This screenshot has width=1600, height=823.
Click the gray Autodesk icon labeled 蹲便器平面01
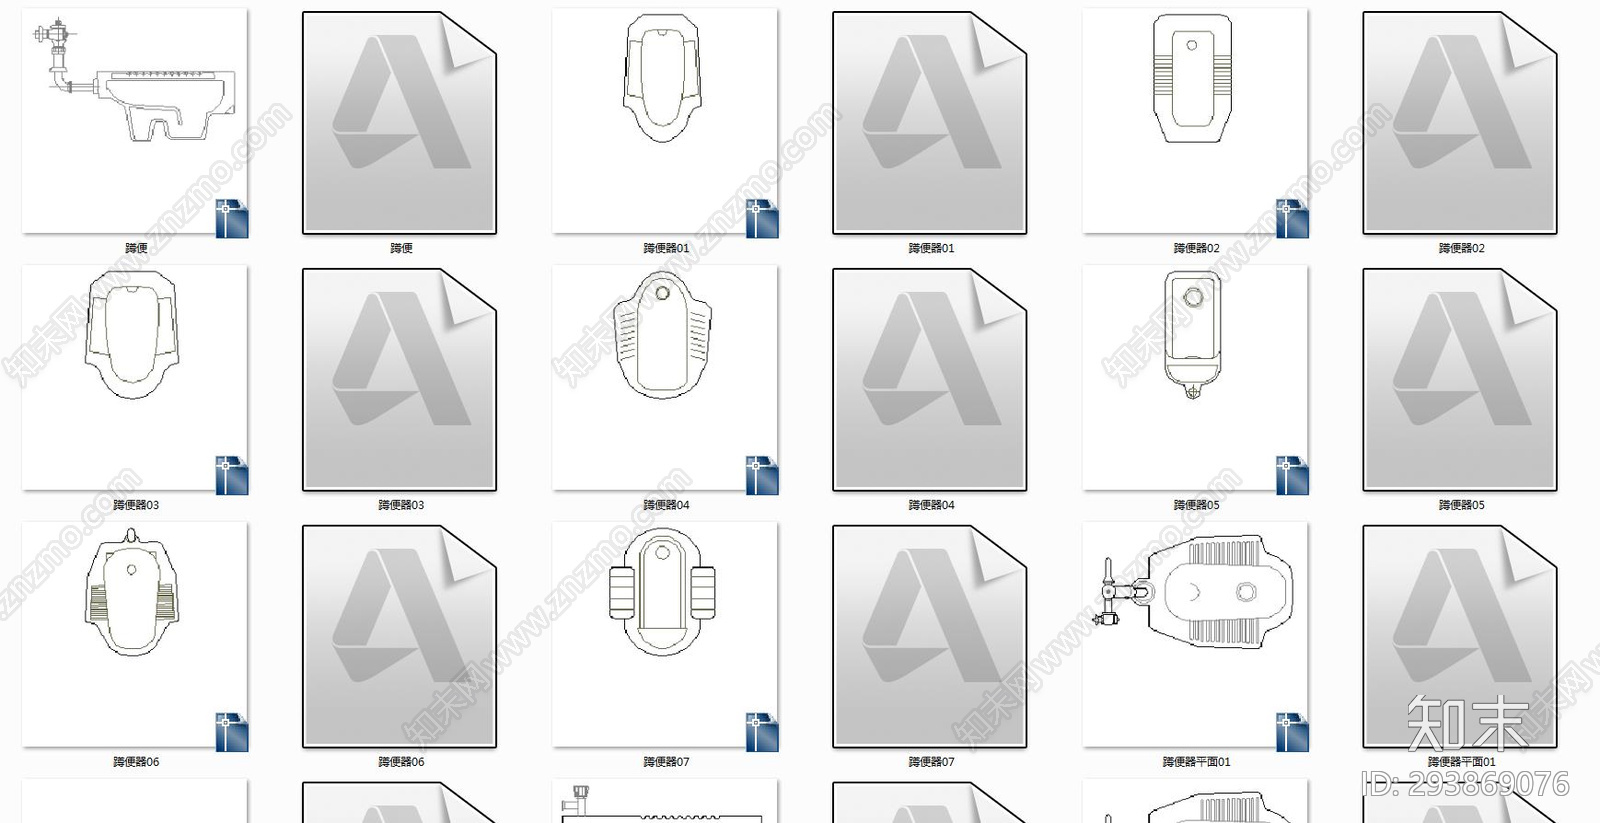point(1460,637)
